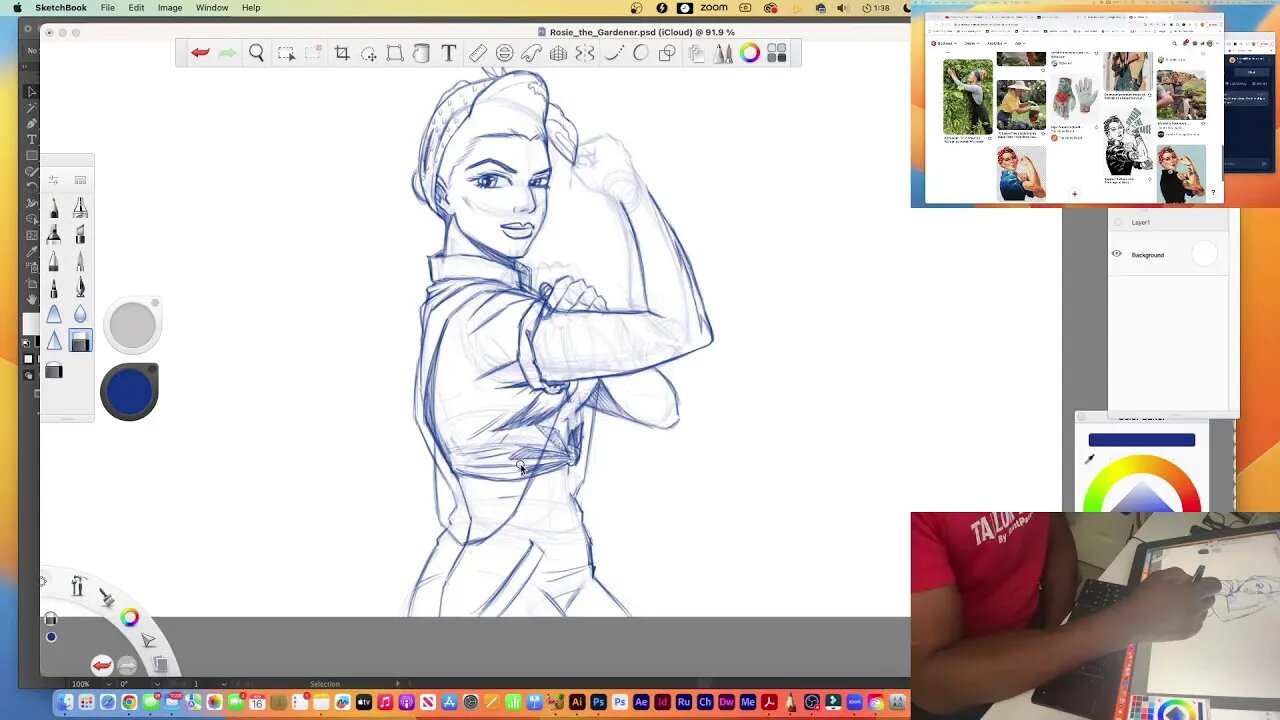Open Brush Properties sliders icon in palette
This screenshot has width=1280, height=720.
point(54,180)
